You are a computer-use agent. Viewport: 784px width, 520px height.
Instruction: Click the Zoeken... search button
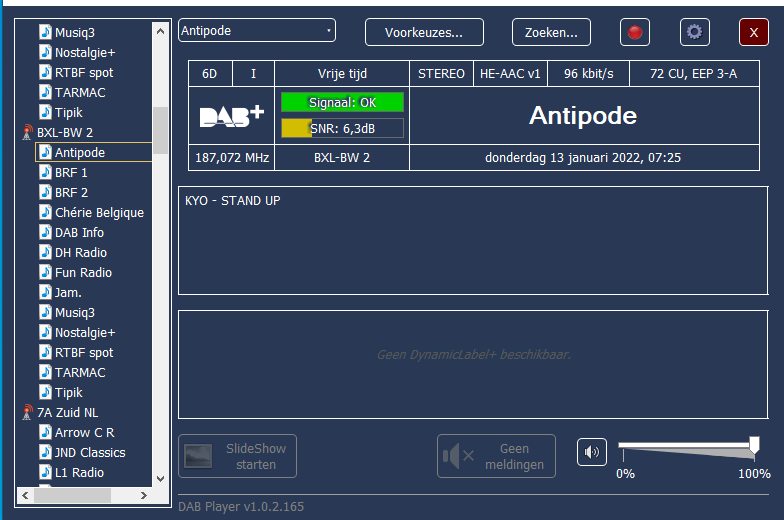click(551, 32)
